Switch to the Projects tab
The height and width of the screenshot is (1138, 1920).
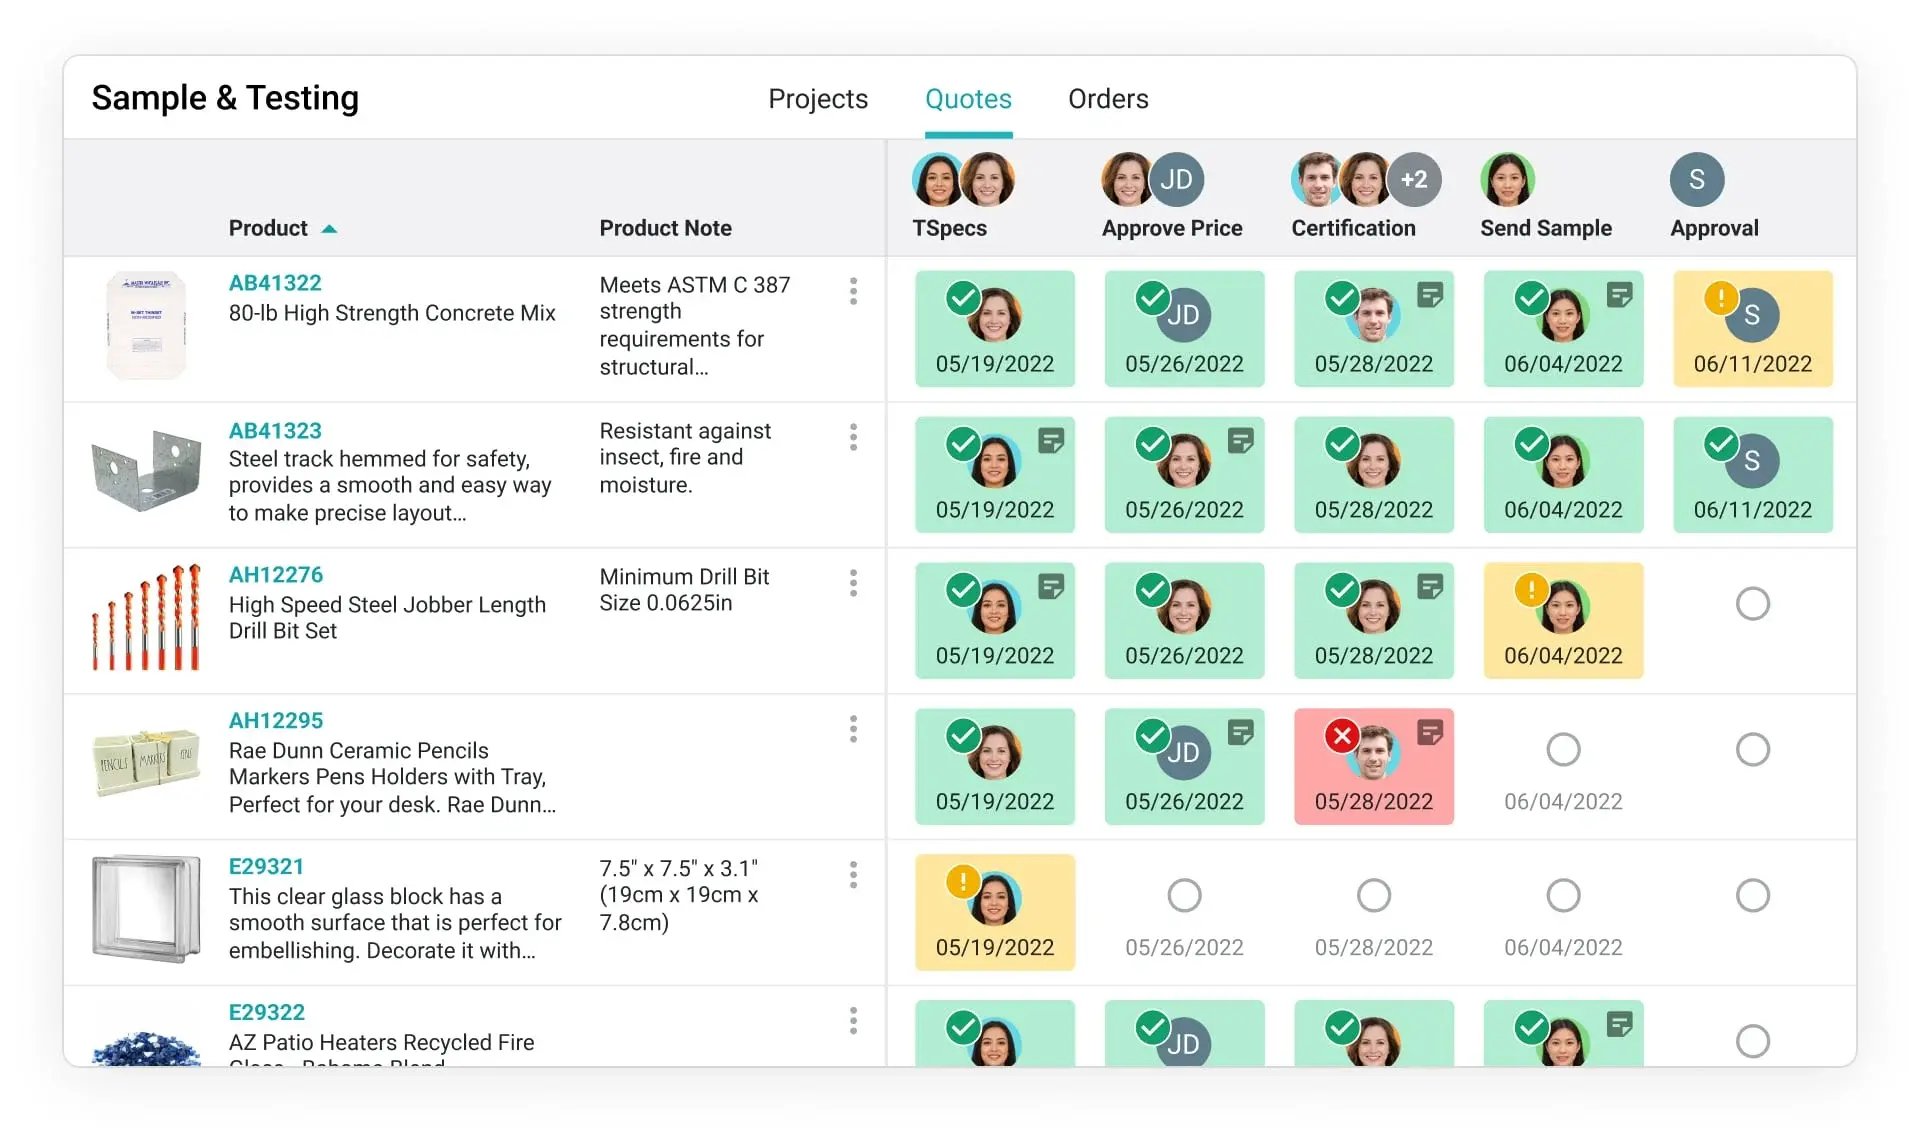817,99
